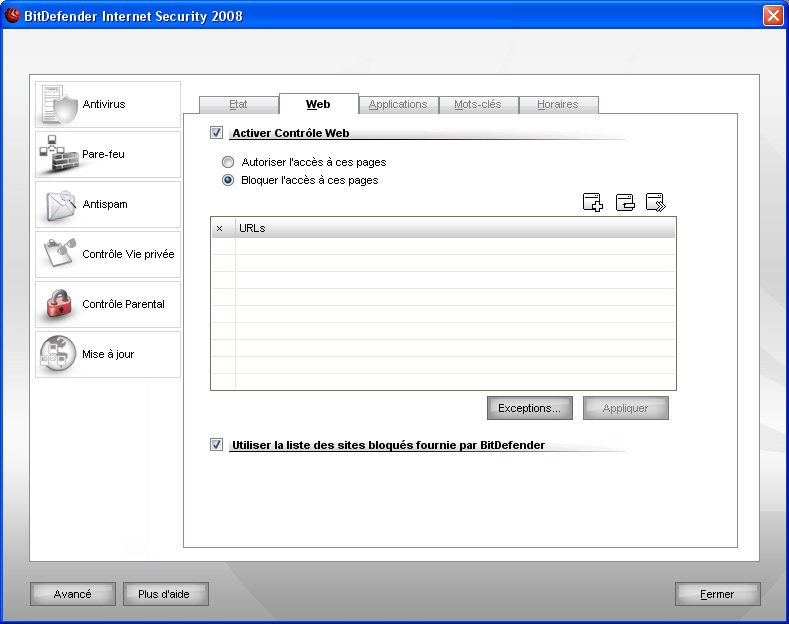The image size is (789, 624).
Task: Click the Appliquer button
Action: [625, 408]
